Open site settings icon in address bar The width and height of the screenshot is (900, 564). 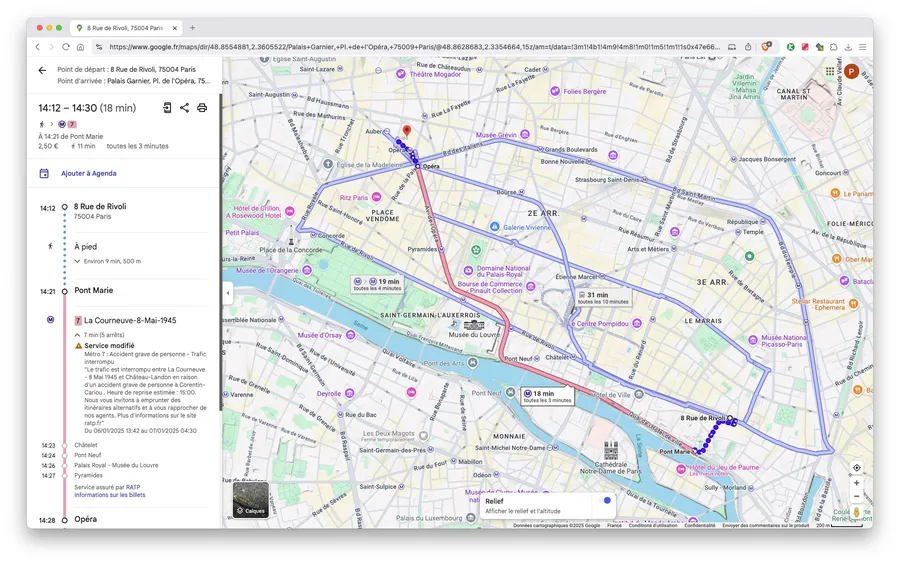[99, 47]
